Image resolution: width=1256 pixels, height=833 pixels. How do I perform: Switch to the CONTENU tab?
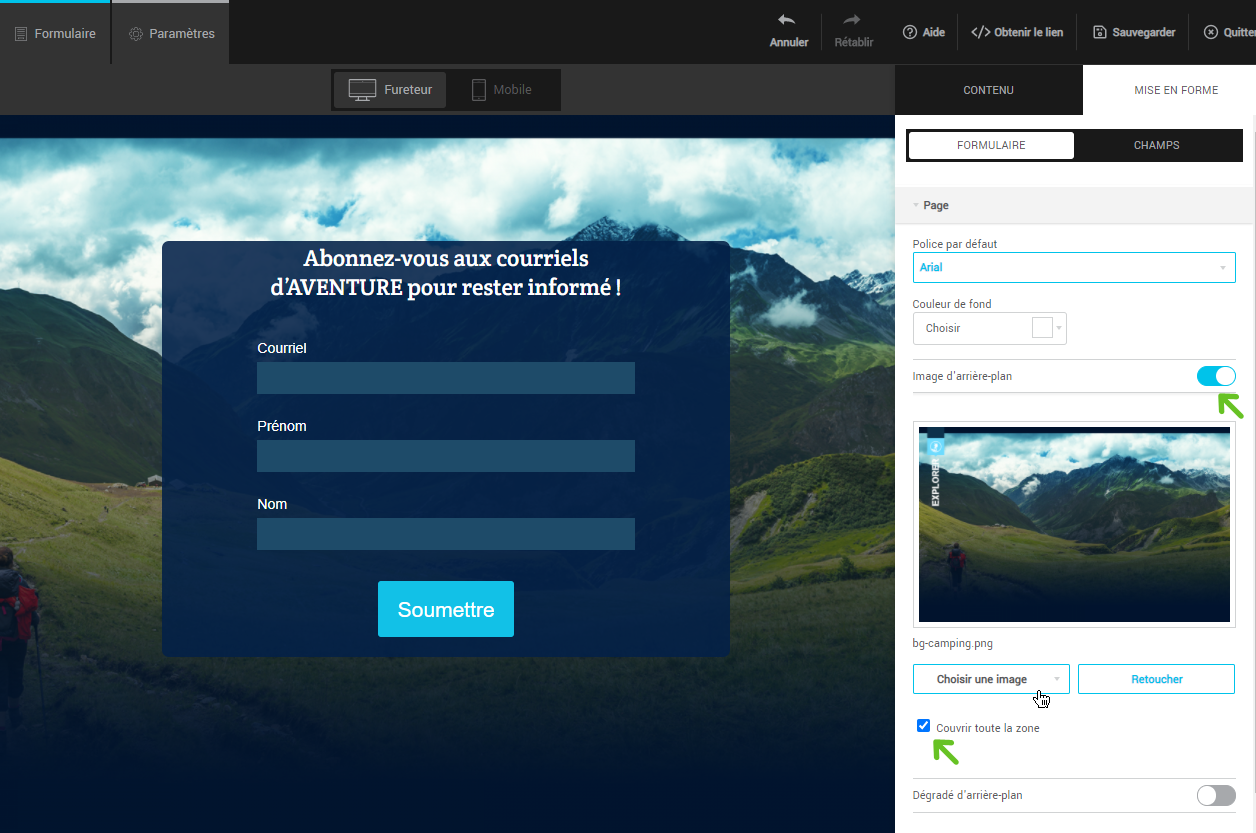988,90
